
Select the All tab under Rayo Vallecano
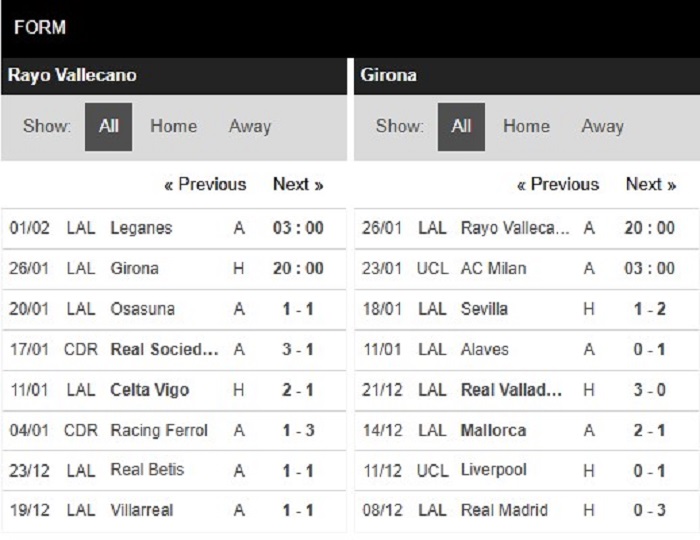pyautogui.click(x=108, y=127)
